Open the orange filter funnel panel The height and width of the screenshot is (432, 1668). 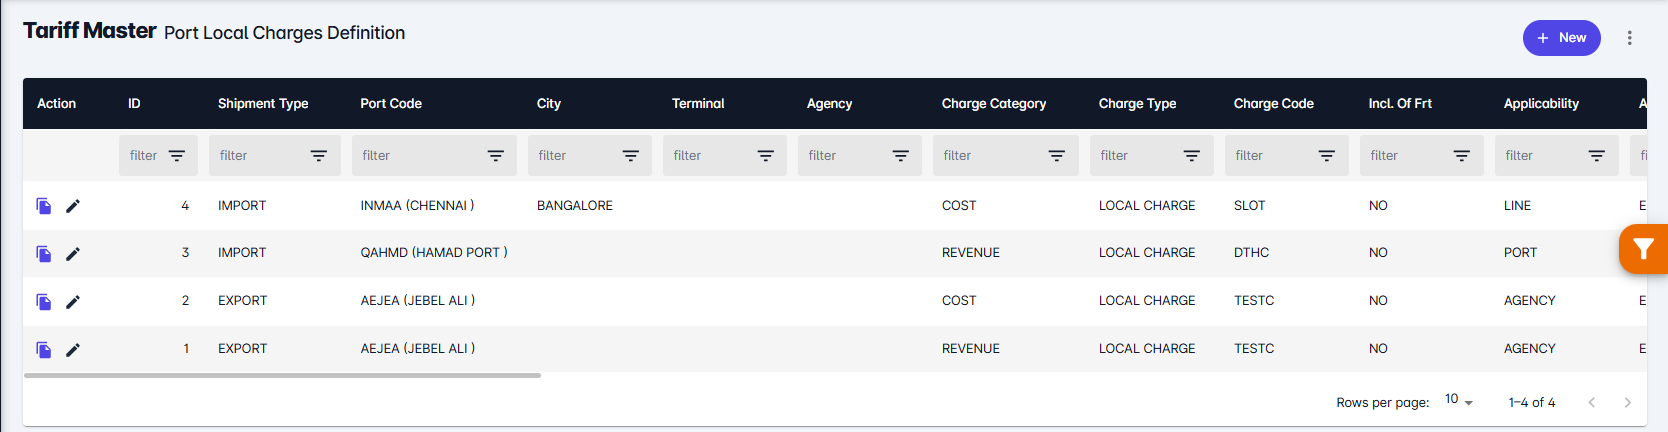[x=1643, y=249]
